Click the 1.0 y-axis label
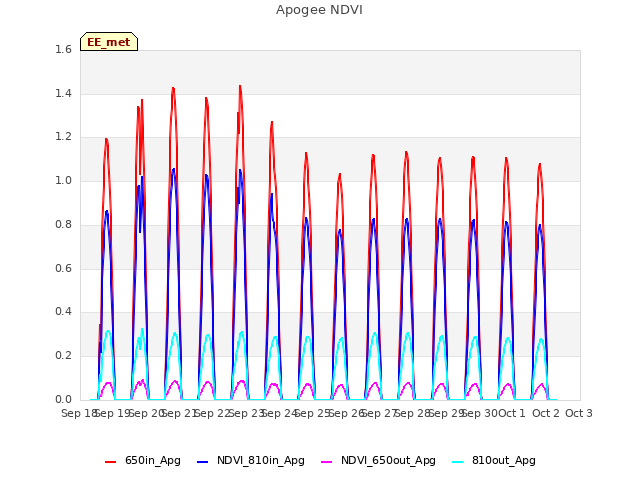This screenshot has width=640, height=480. pos(63,180)
